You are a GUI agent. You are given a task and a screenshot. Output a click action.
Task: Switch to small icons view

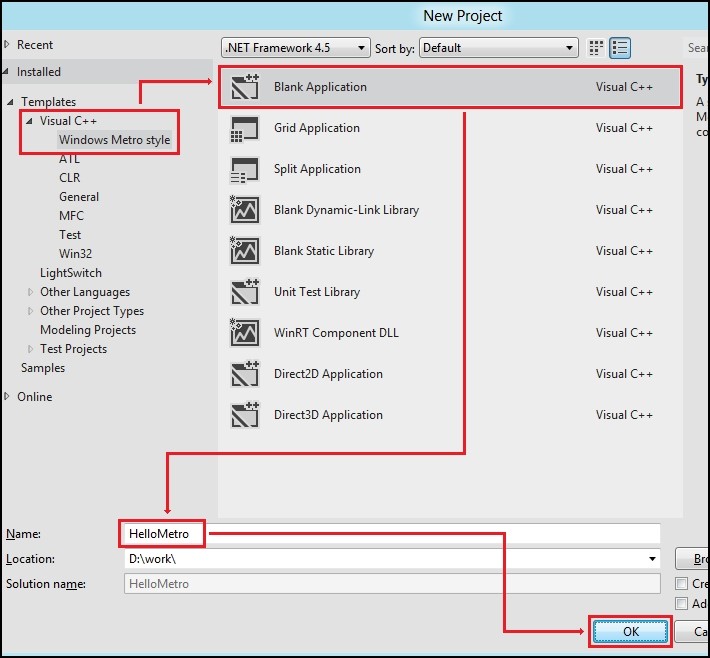pos(597,48)
